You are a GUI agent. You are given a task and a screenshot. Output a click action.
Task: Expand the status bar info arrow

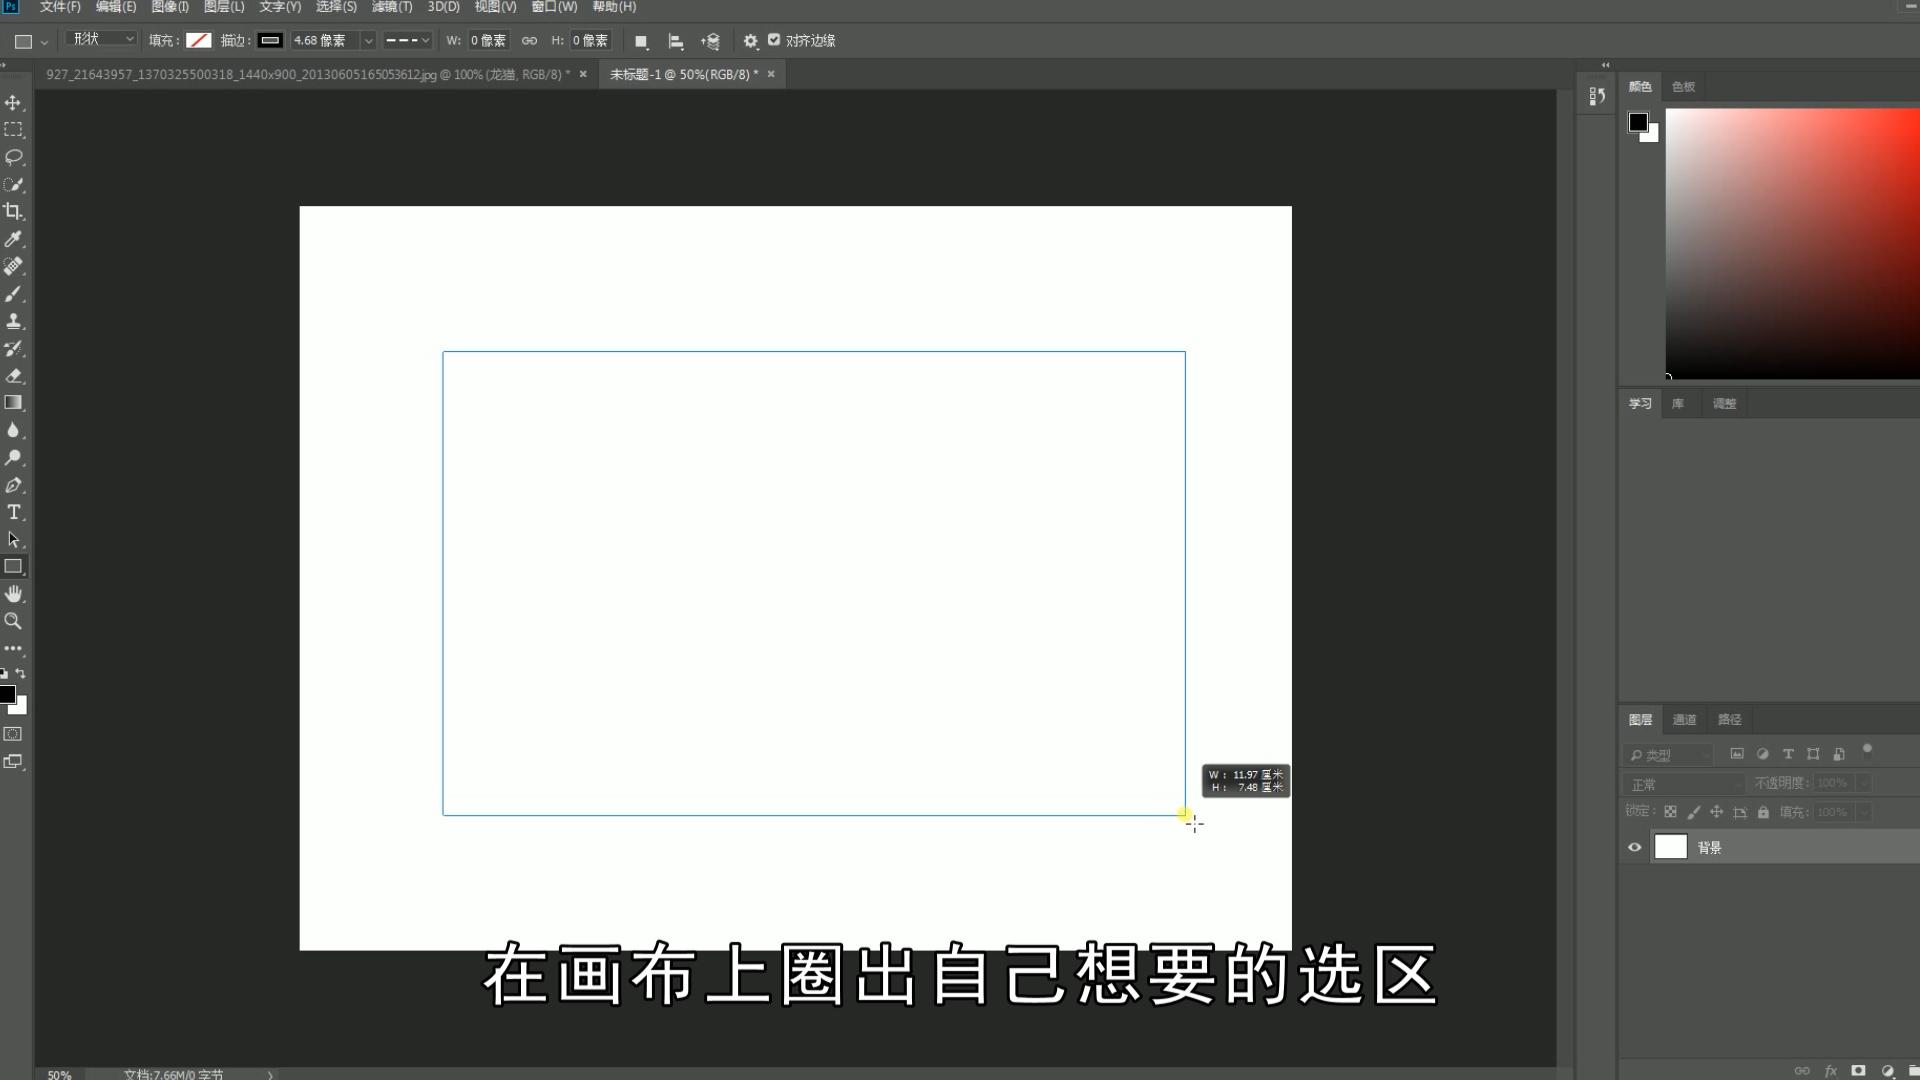(270, 1075)
